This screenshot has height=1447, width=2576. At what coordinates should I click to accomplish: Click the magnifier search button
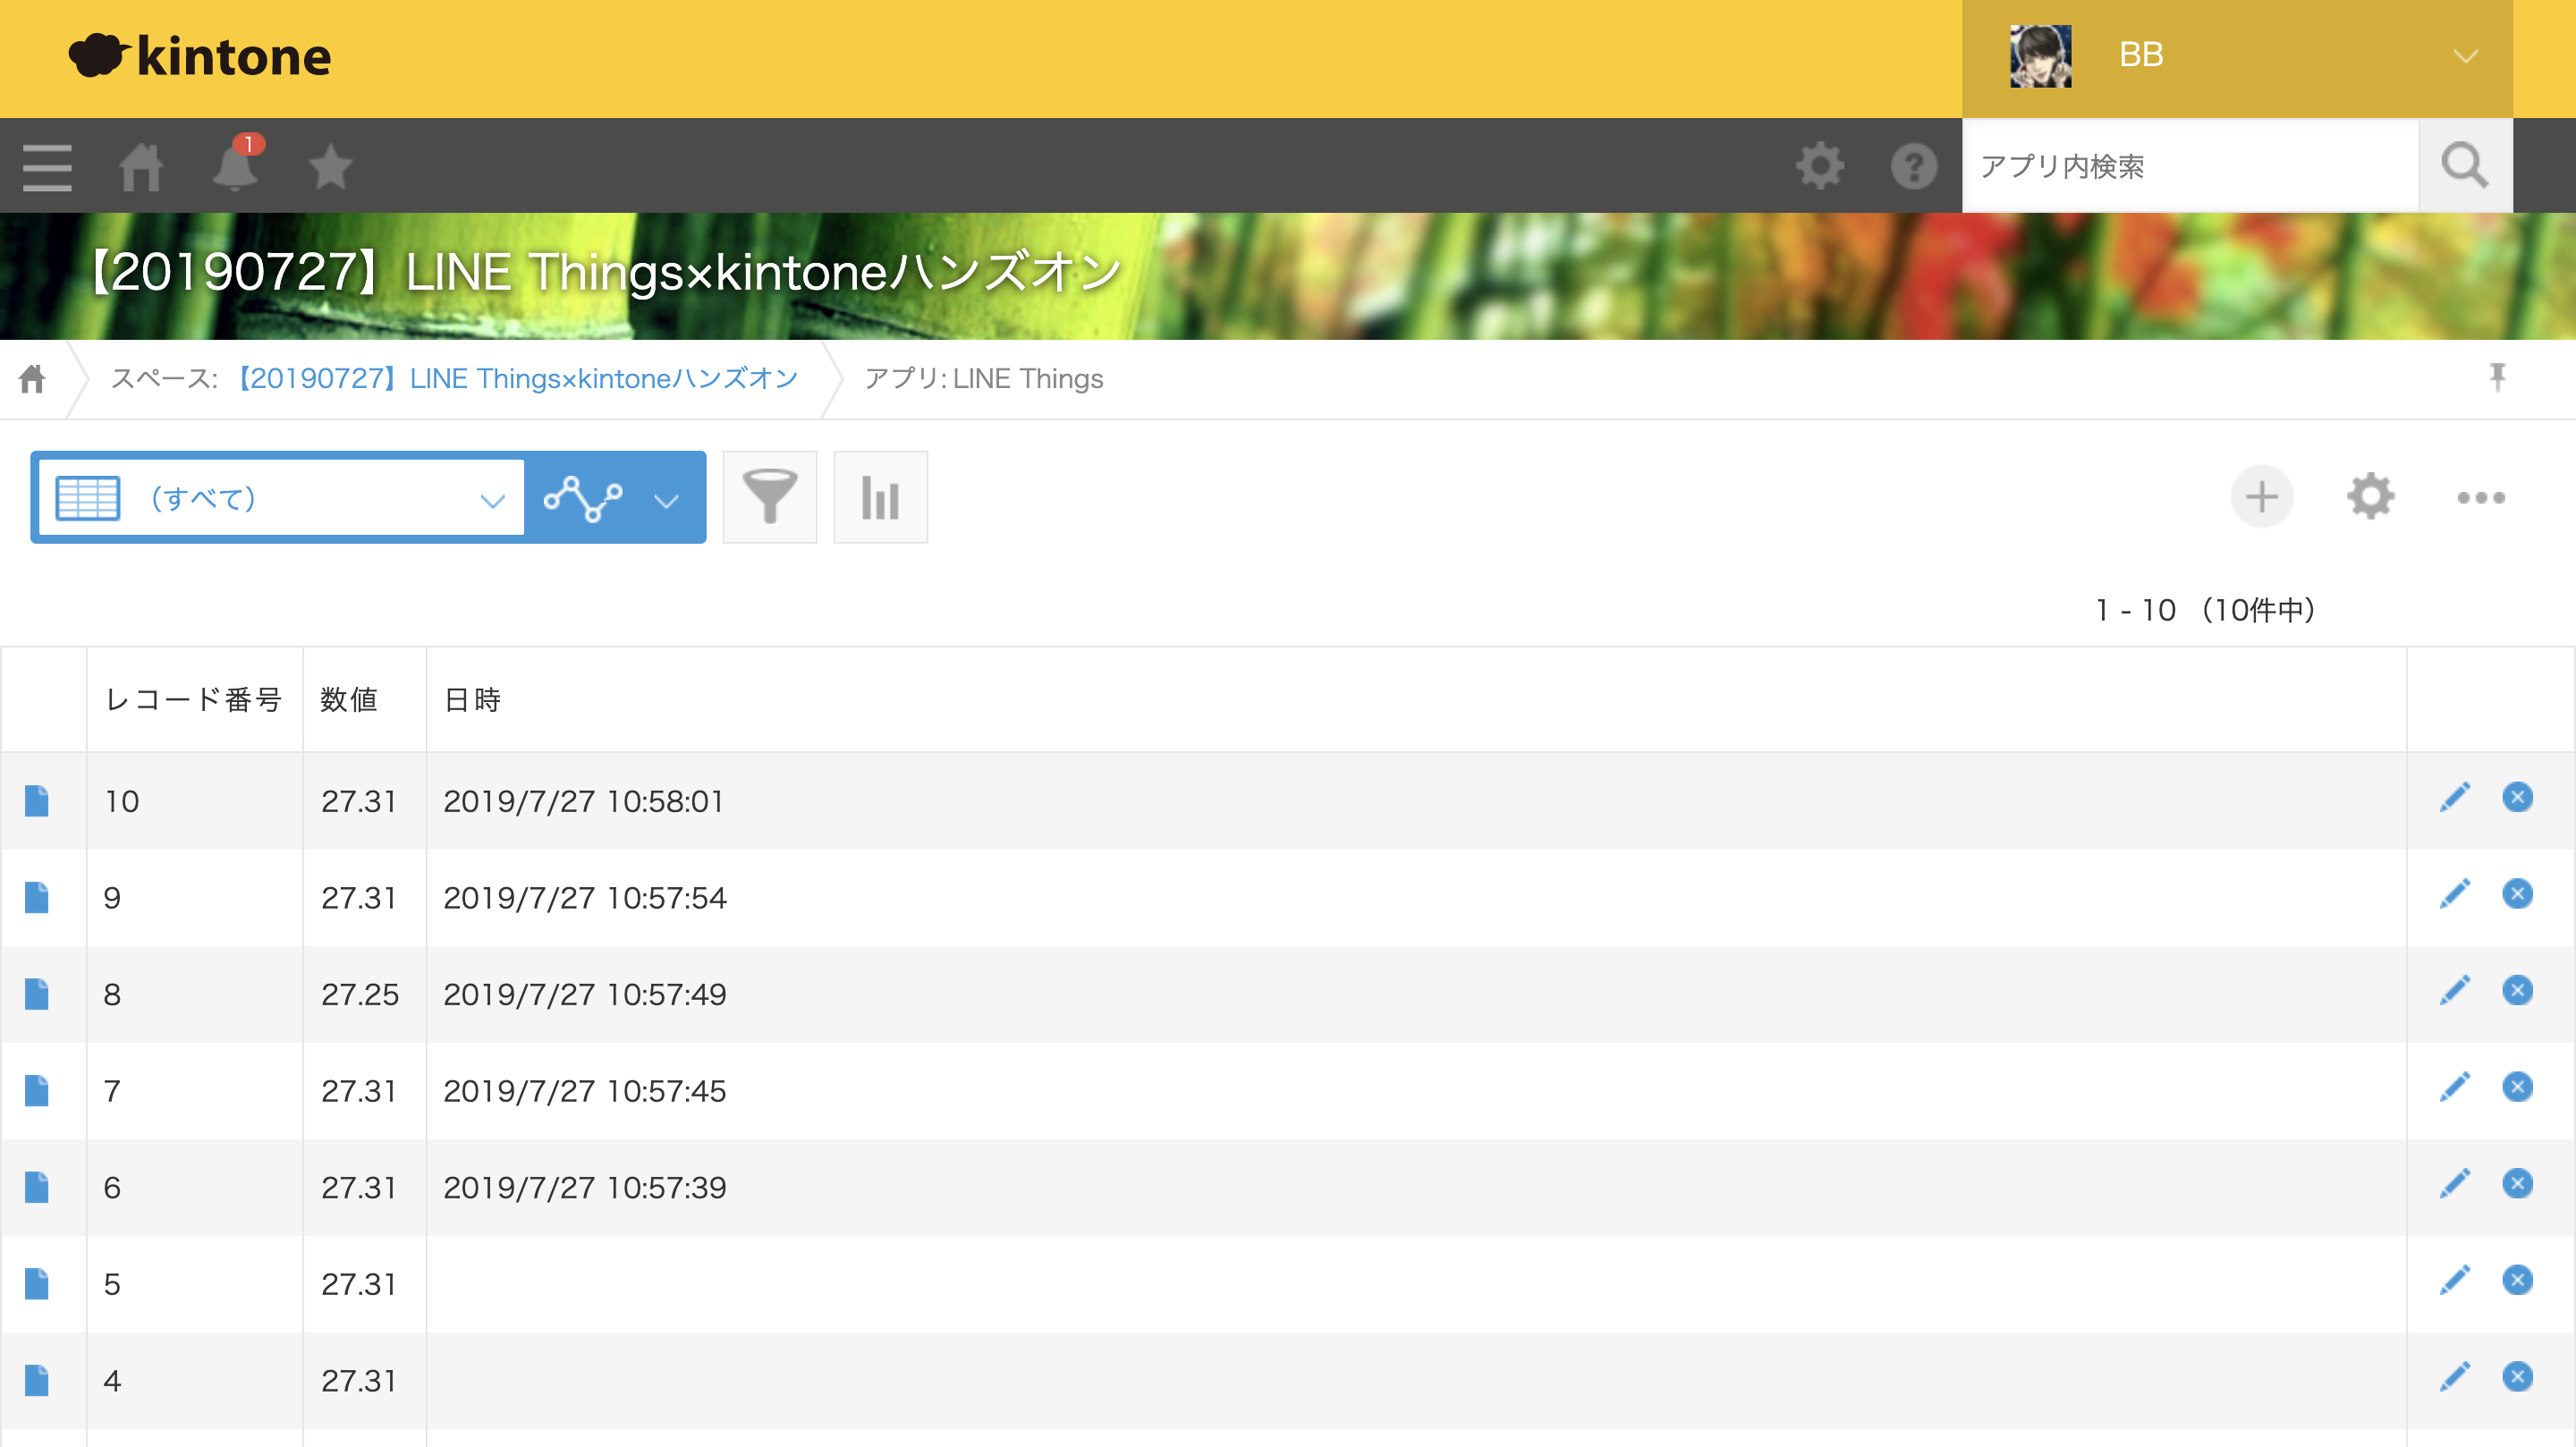click(2464, 166)
